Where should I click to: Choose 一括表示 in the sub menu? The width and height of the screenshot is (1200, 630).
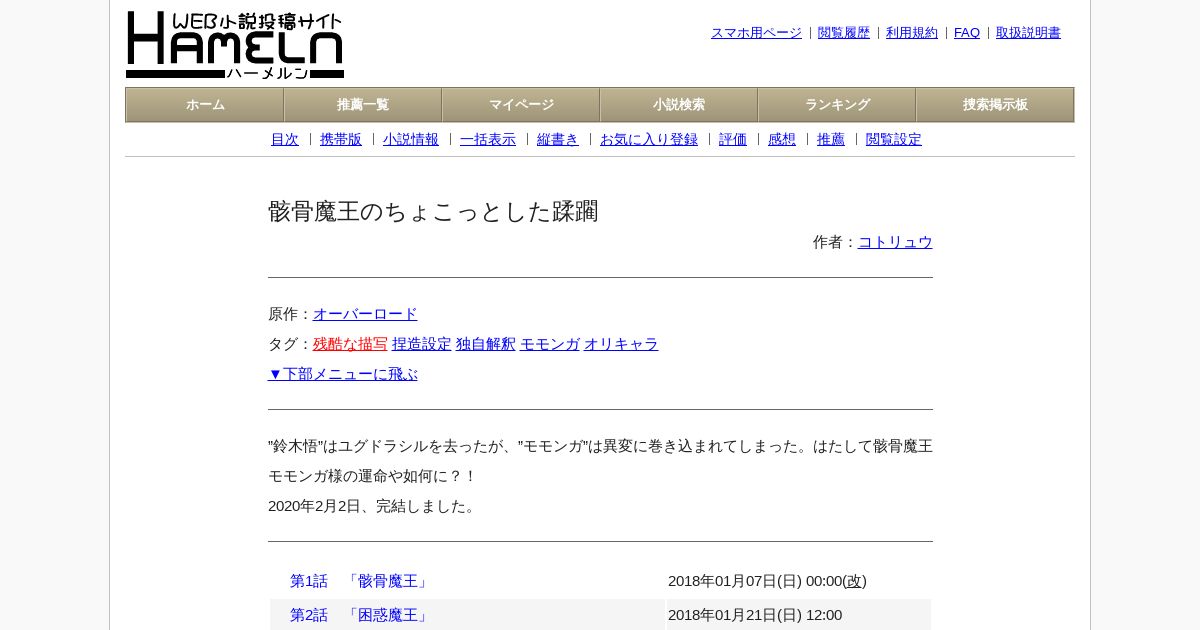click(488, 140)
